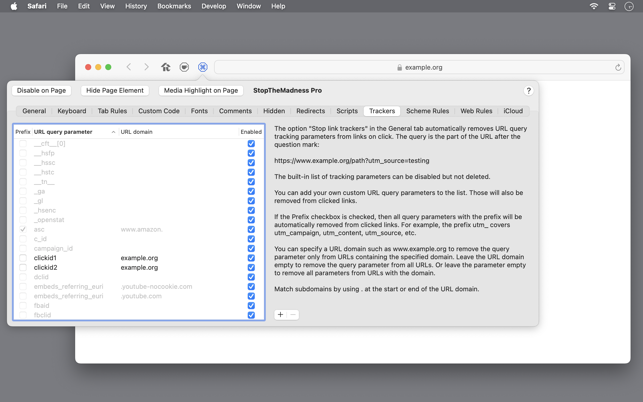Open the History menu
Viewport: 643px width, 402px height.
click(x=136, y=6)
